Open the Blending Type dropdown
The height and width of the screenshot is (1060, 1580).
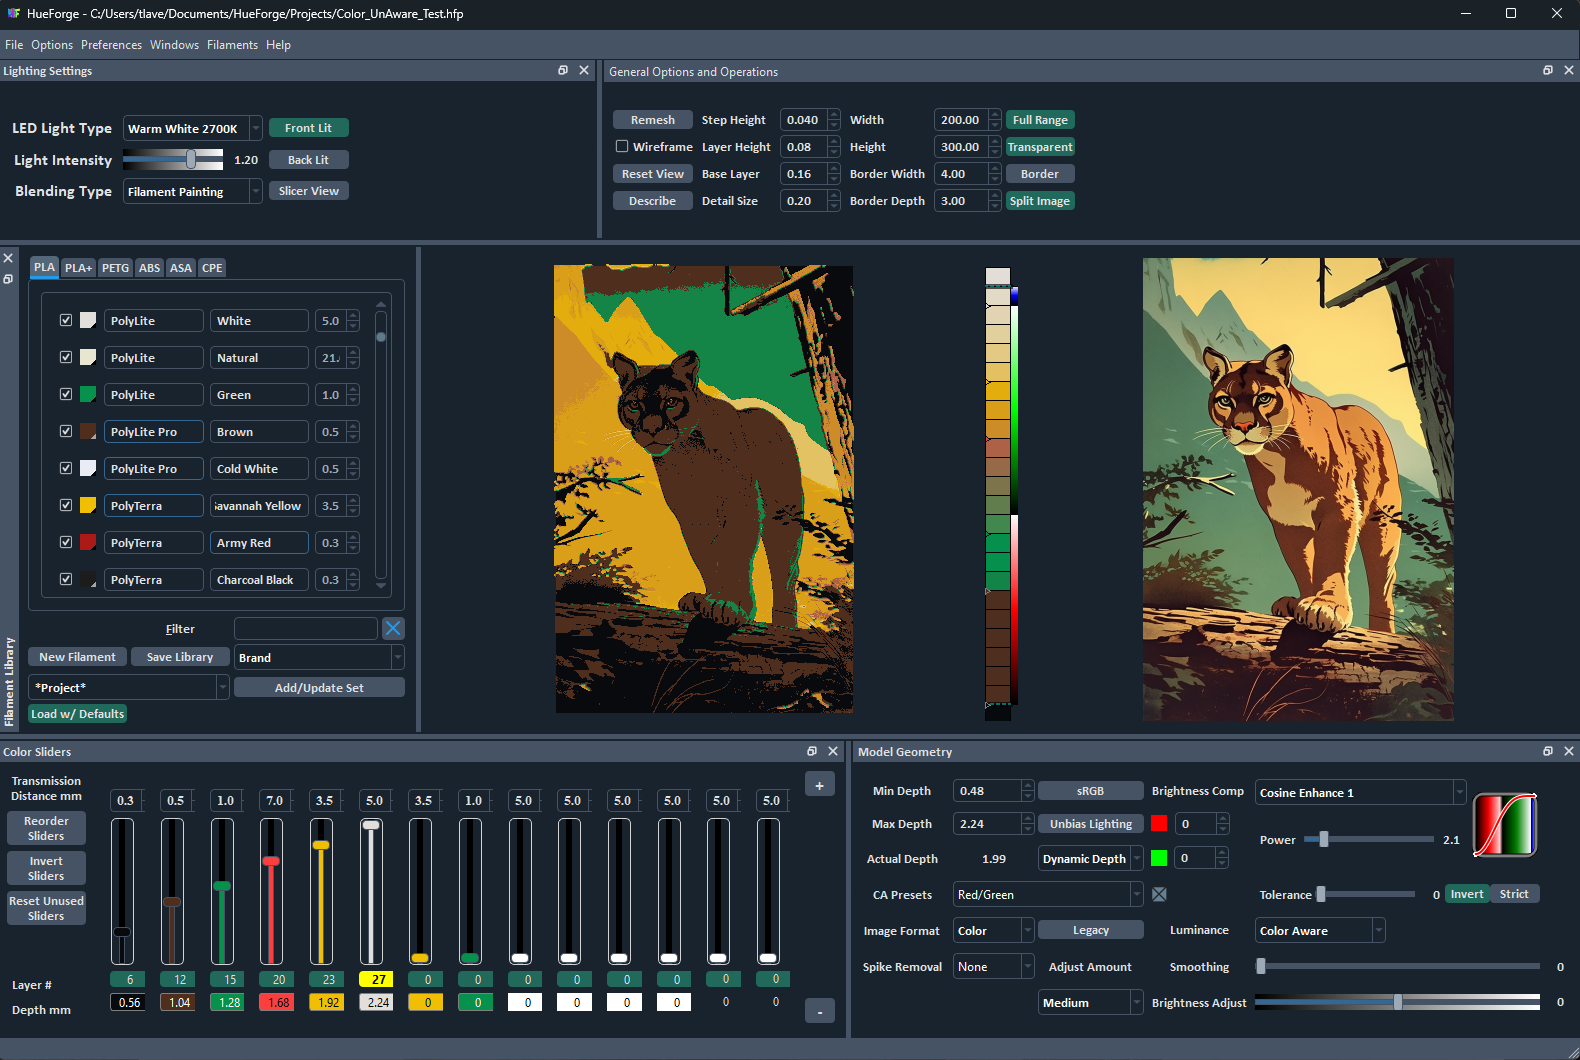[x=193, y=191]
